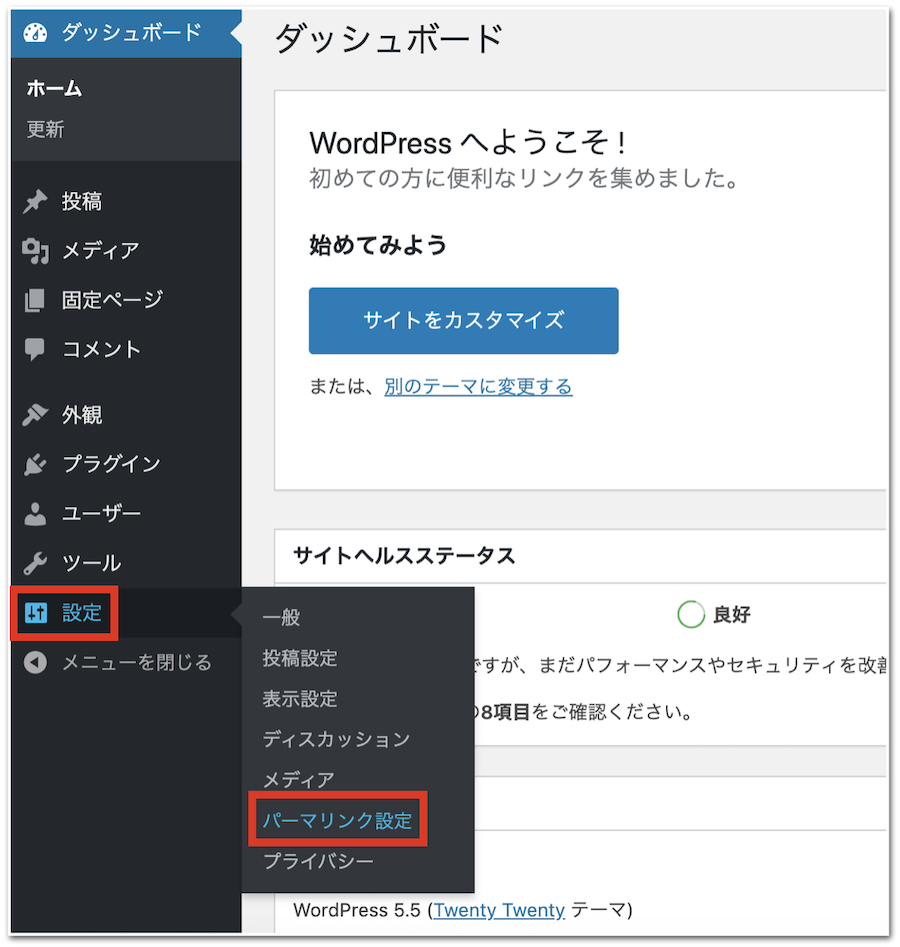The image size is (900, 947).
Task: Click the sliders icon for 設定
Action: coord(36,613)
